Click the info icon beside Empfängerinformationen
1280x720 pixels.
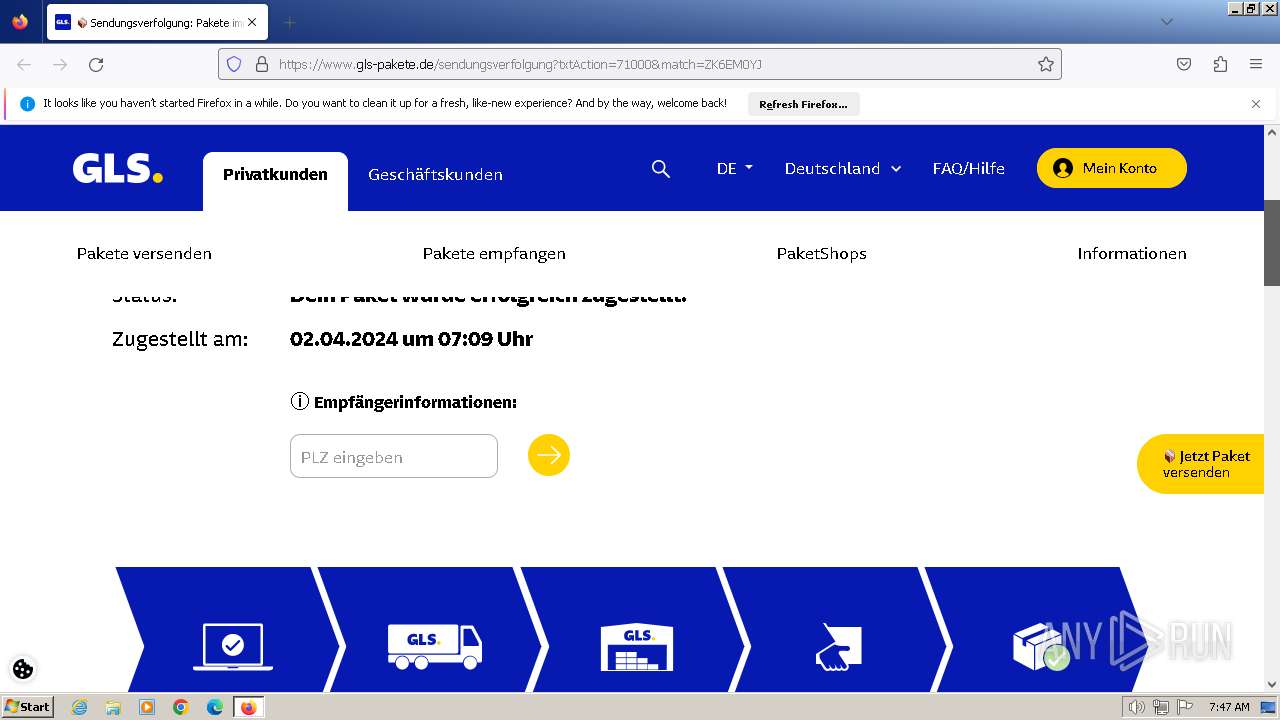299,401
